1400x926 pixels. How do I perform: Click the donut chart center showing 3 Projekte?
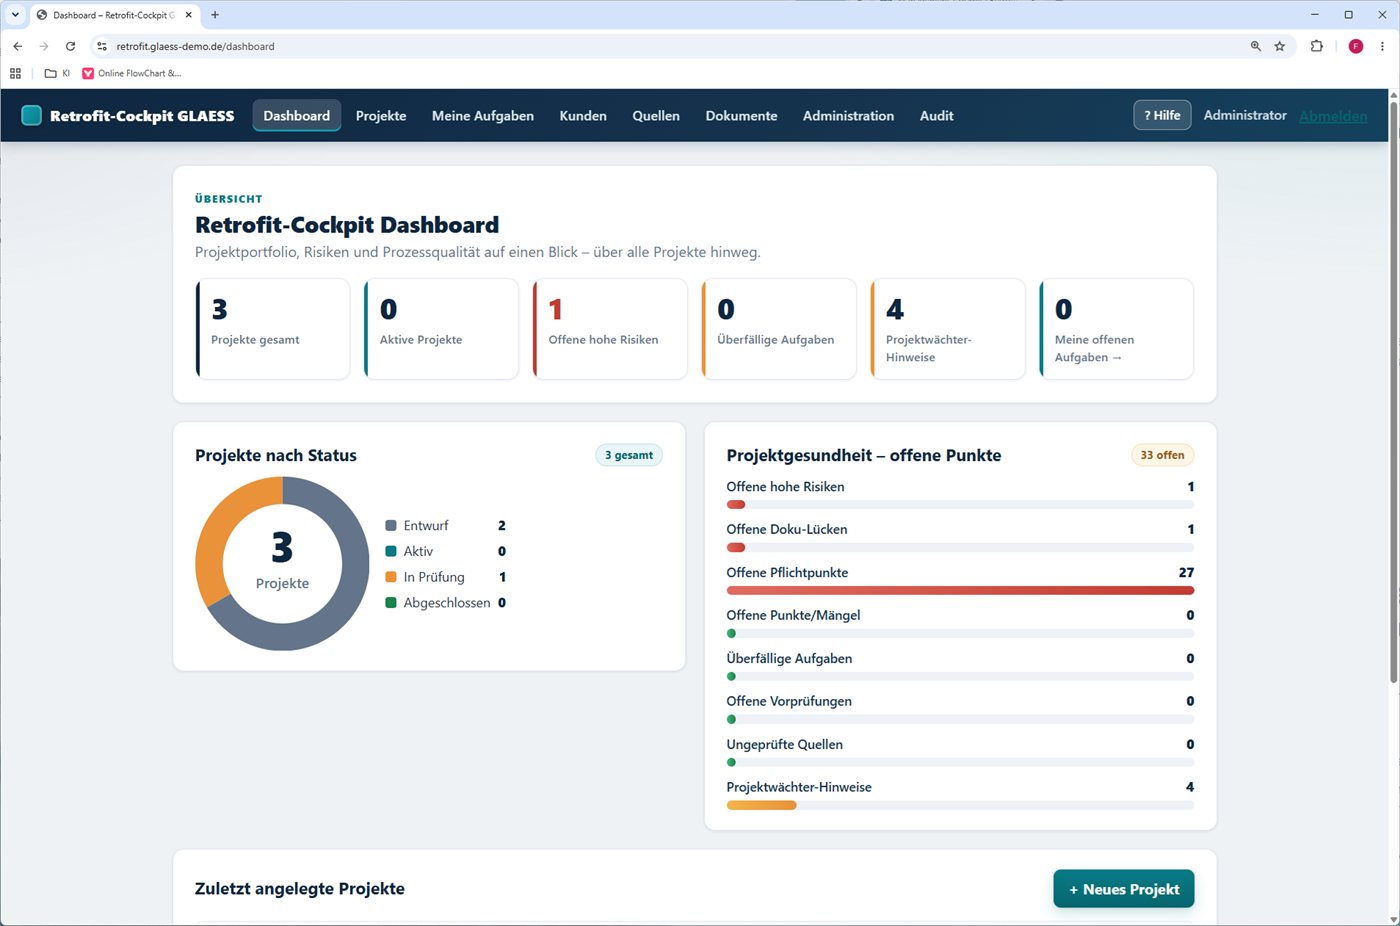[282, 562]
